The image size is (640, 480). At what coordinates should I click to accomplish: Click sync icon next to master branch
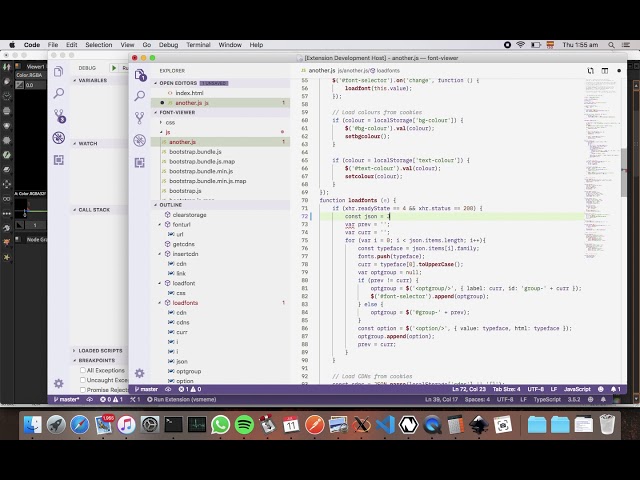(x=168, y=389)
